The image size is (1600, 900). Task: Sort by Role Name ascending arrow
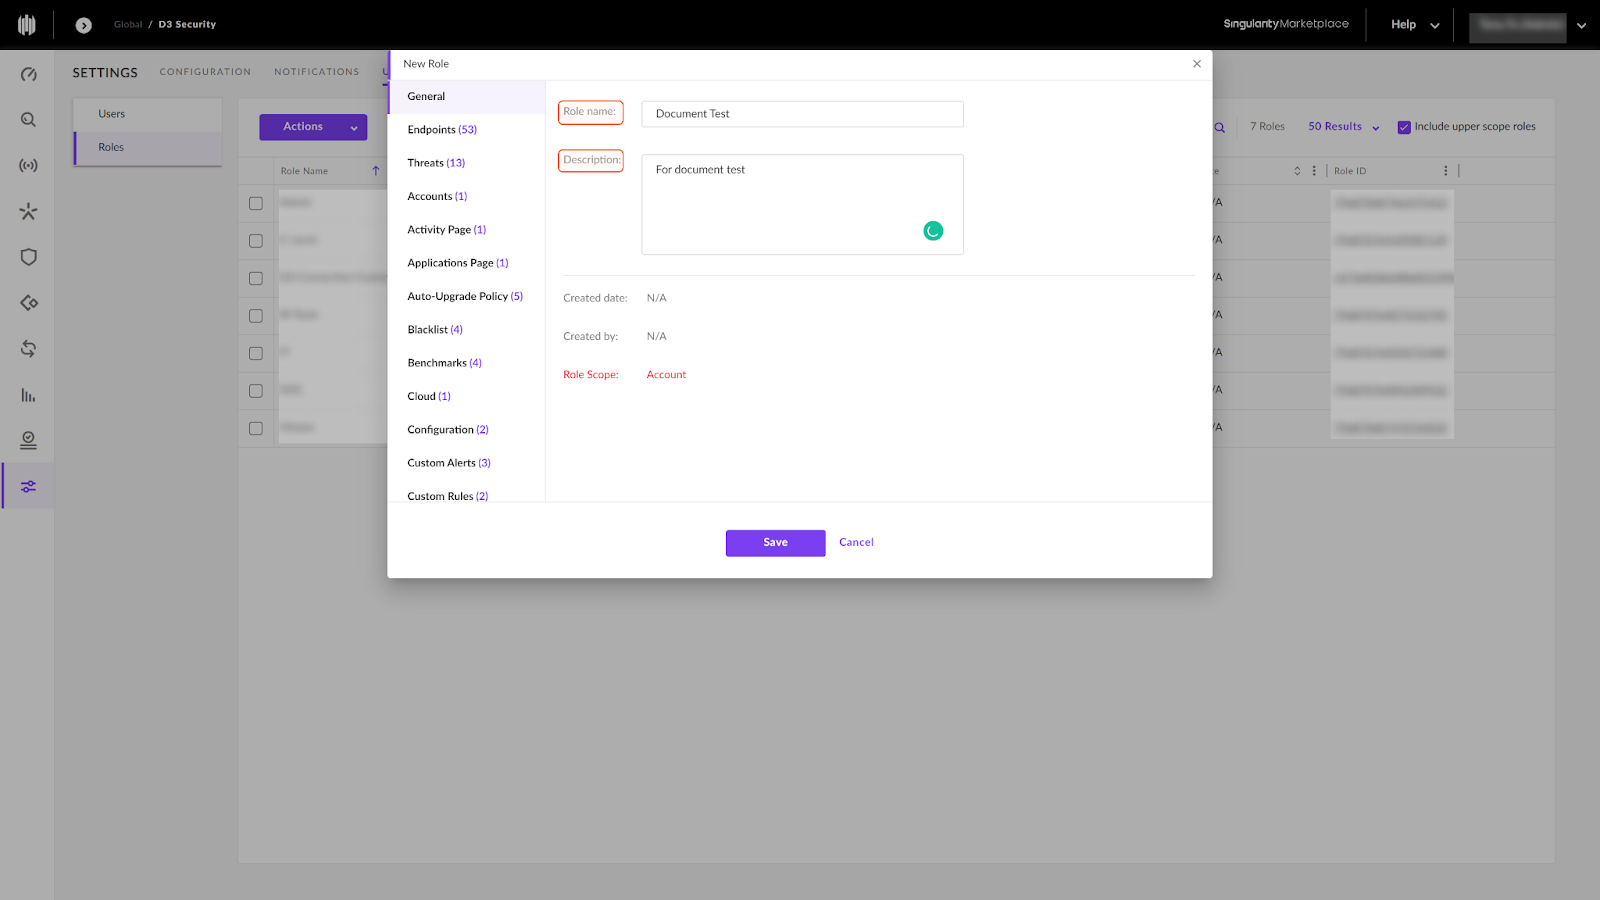(x=376, y=171)
